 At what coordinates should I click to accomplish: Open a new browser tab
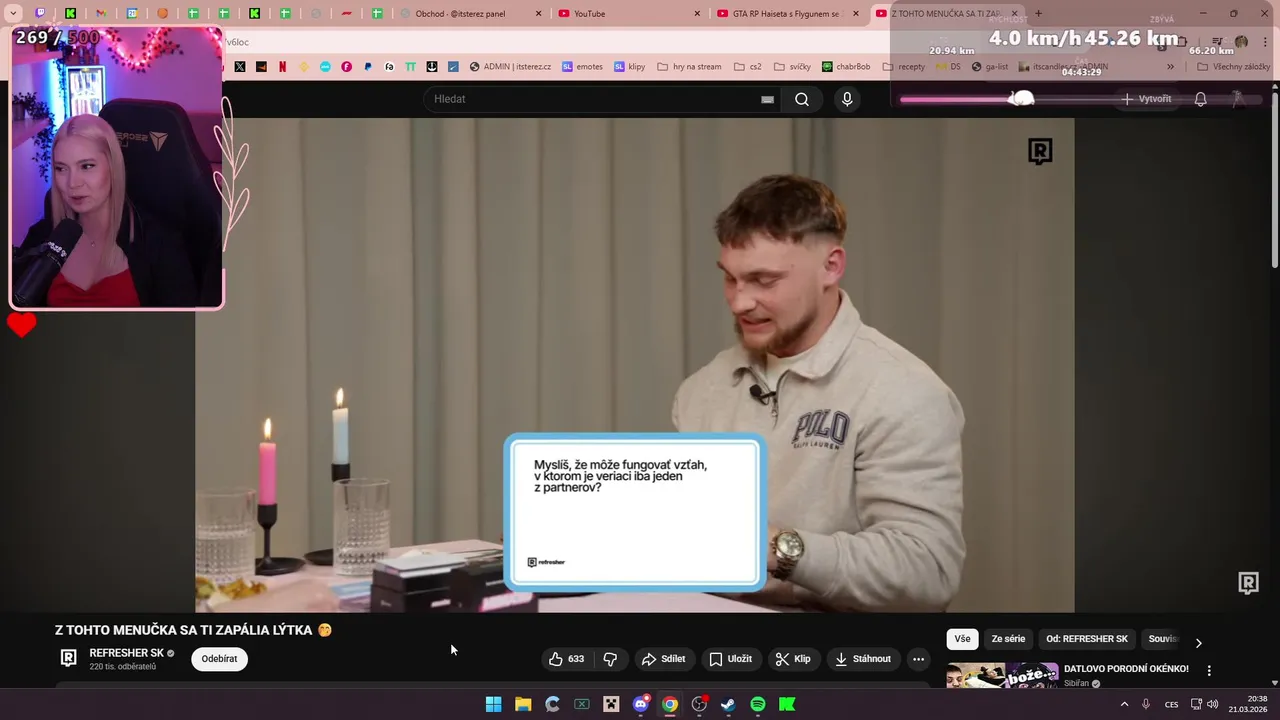click(1038, 13)
